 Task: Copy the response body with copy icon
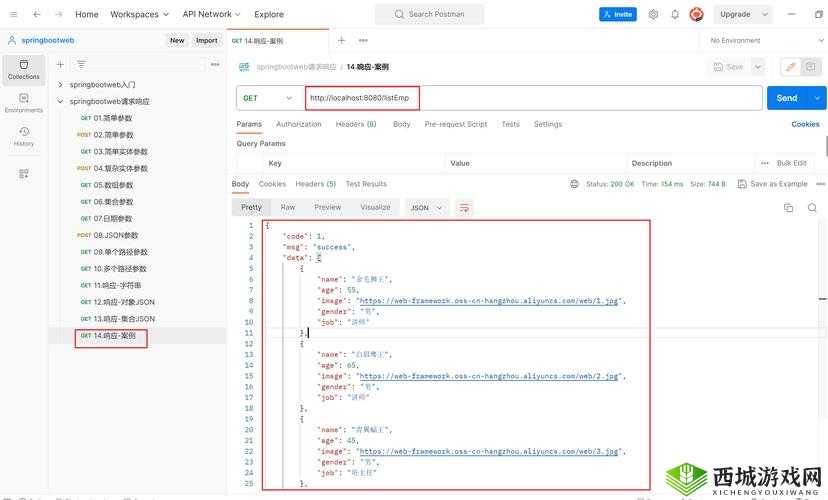click(x=788, y=207)
